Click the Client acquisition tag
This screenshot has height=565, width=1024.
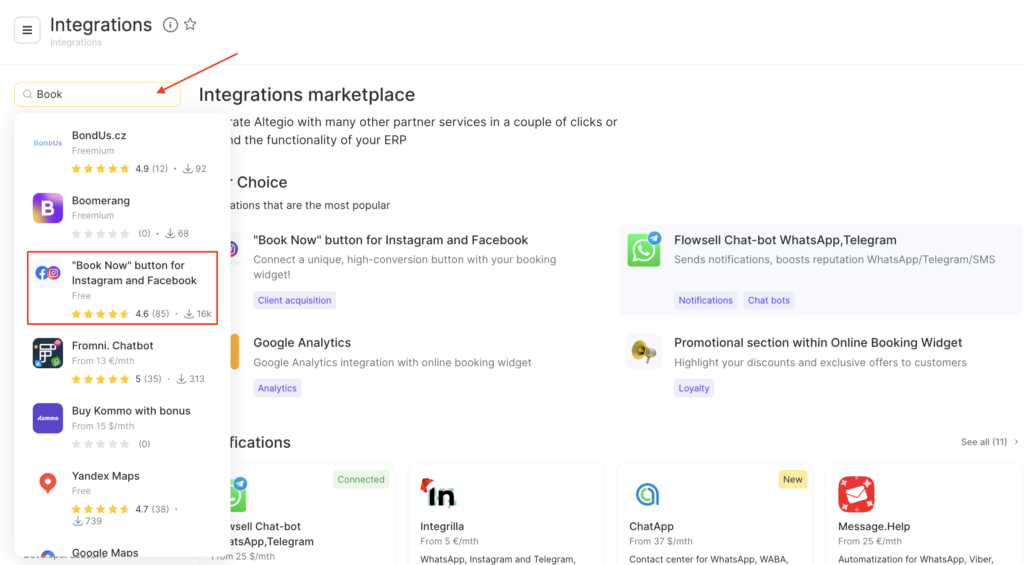(293, 300)
